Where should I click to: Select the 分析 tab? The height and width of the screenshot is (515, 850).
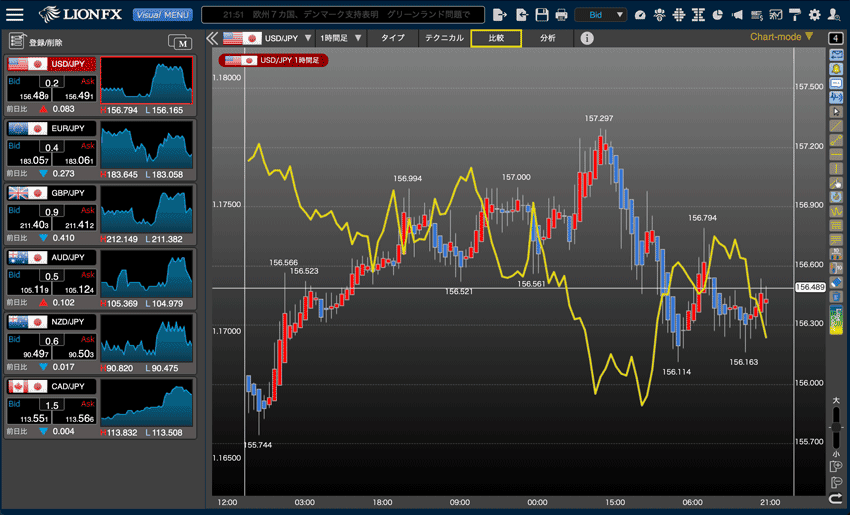(547, 38)
